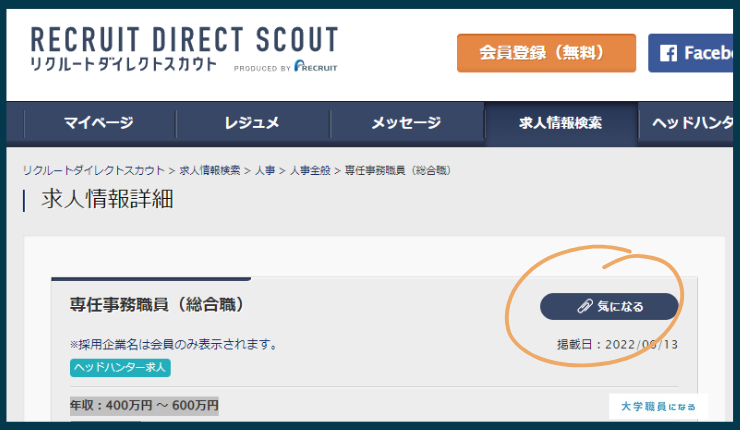This screenshot has height=430, width=740.
Task: Click the Facebook f icon
Action: [669, 53]
